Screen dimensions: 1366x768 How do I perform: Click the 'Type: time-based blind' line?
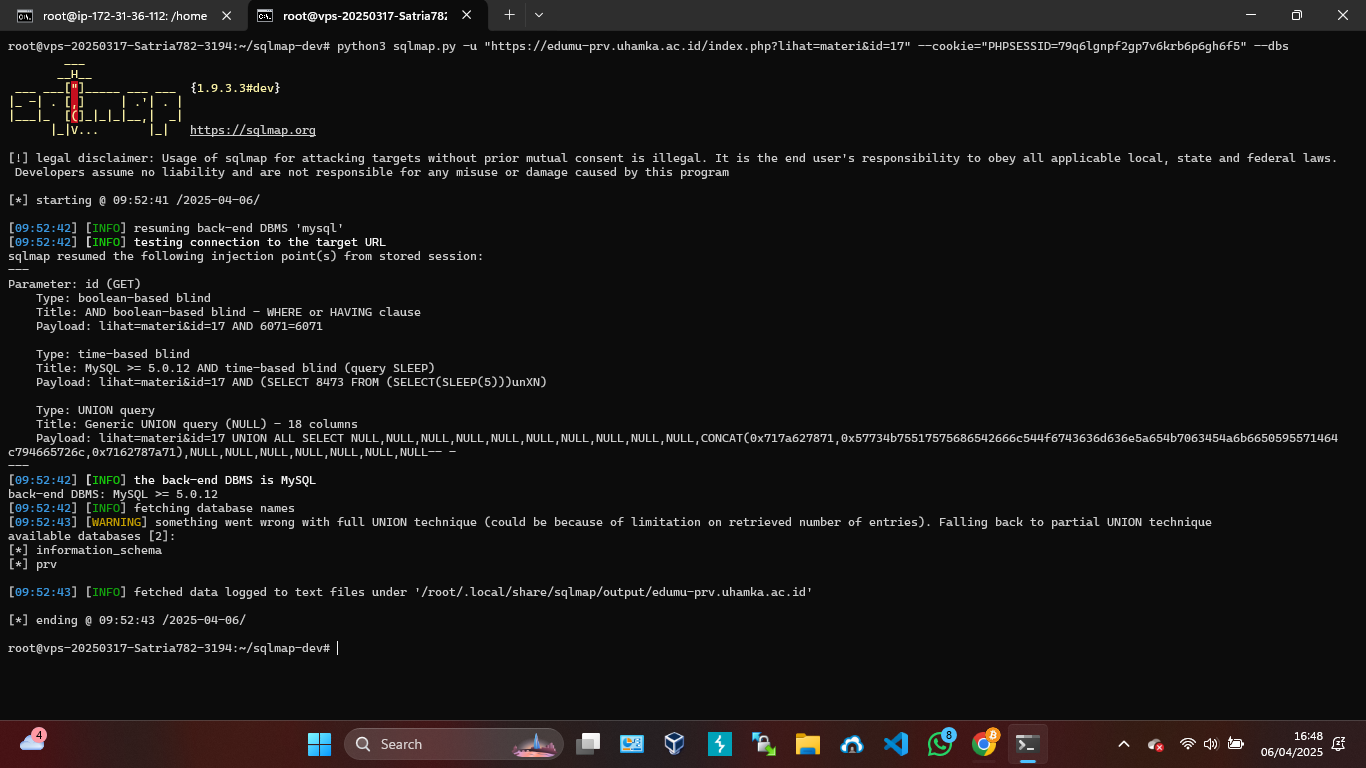pyautogui.click(x=113, y=354)
